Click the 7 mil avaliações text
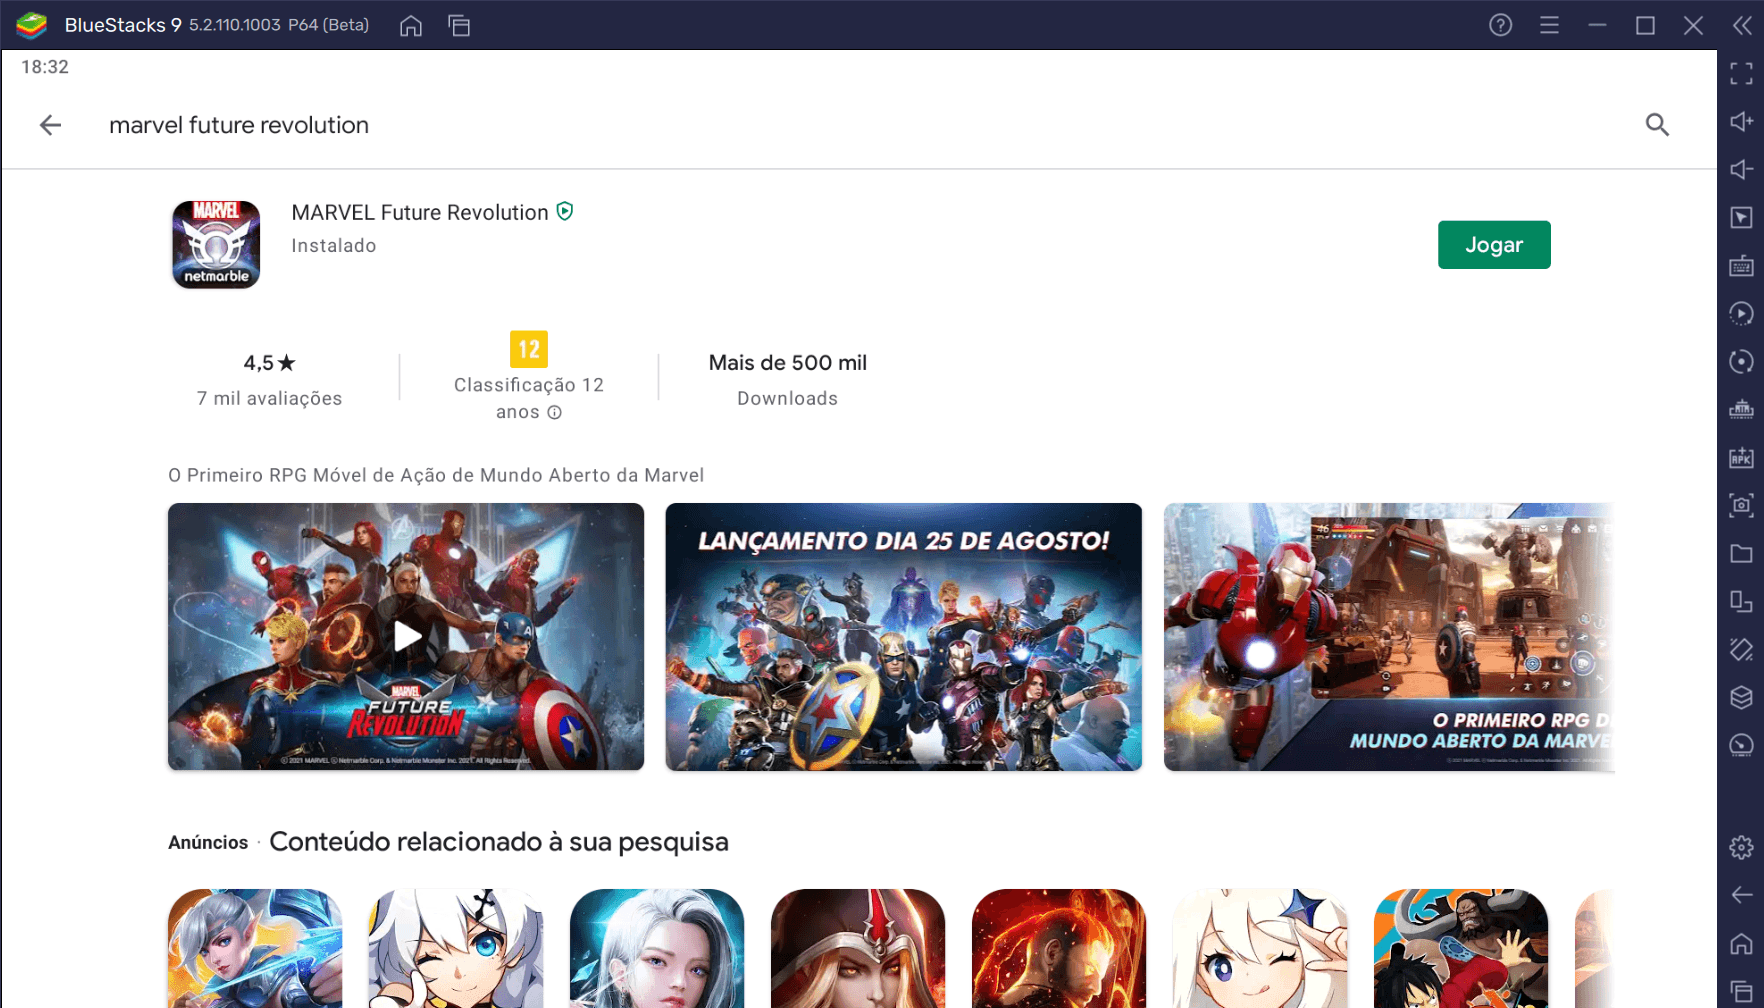This screenshot has height=1008, width=1764. click(269, 399)
